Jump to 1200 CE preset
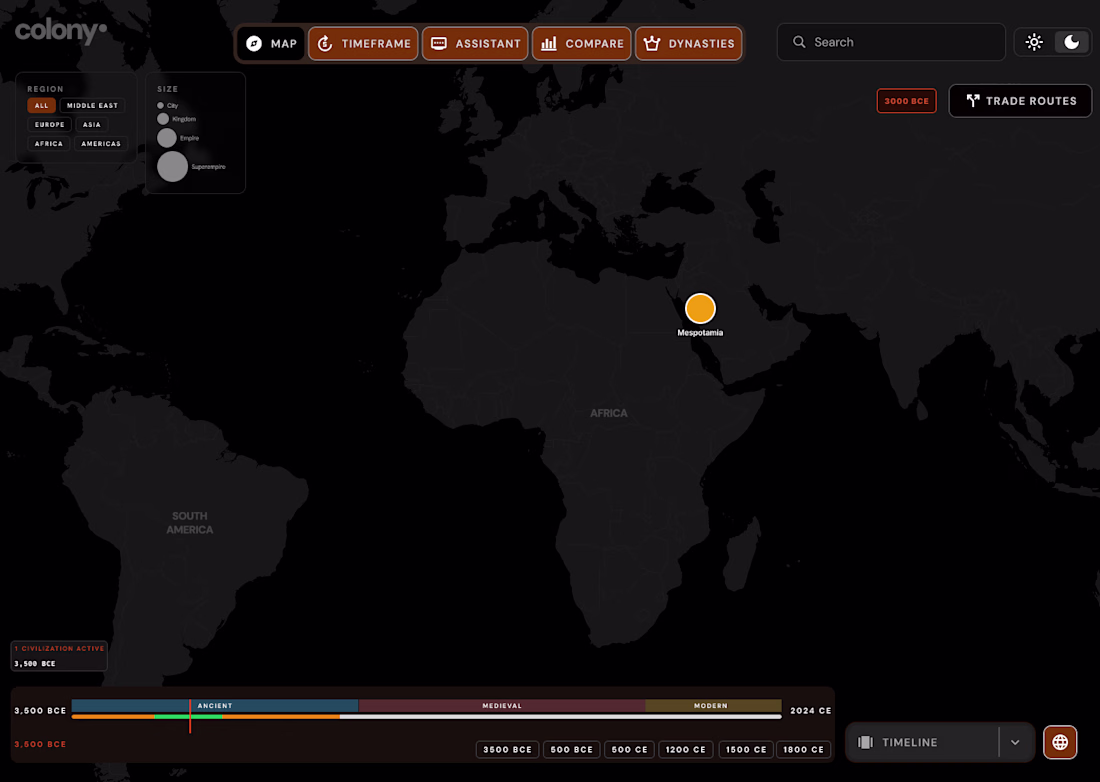1100x782 pixels. point(685,749)
